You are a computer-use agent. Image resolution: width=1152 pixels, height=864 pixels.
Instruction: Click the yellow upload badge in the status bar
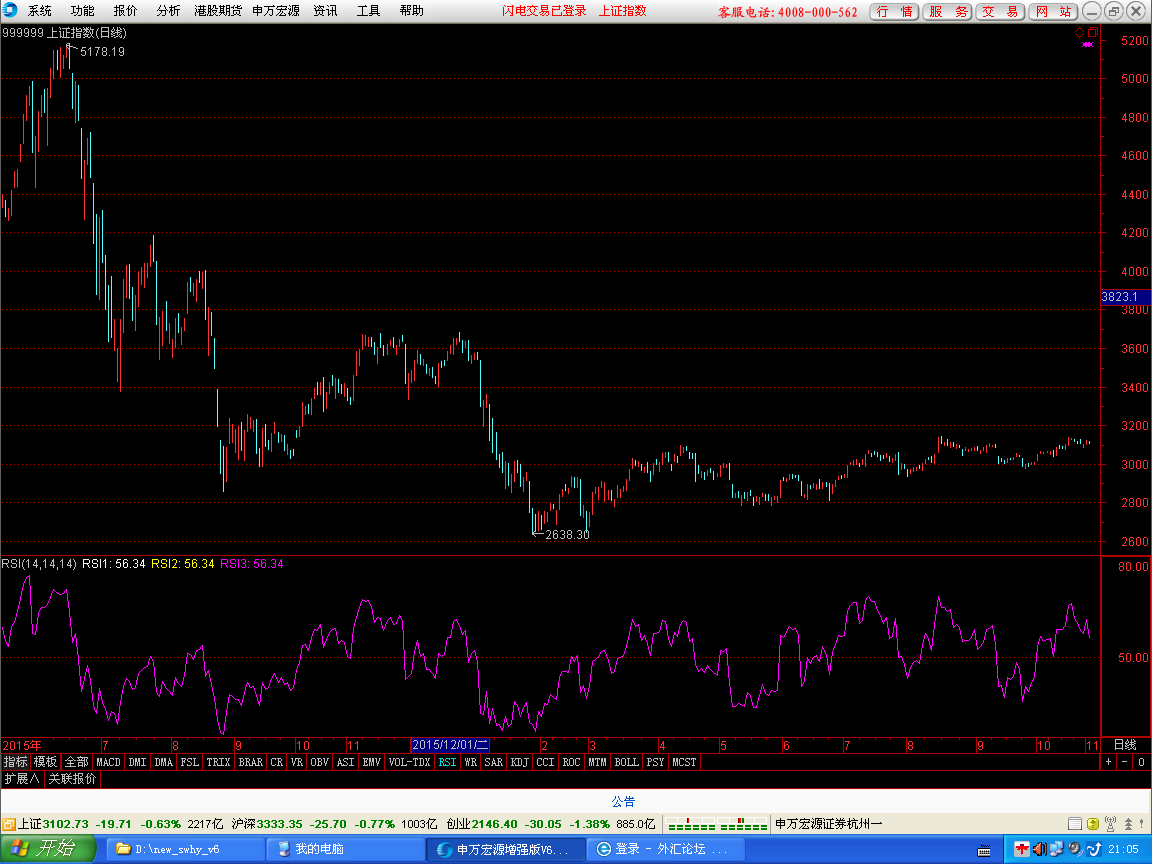pyautogui.click(x=1092, y=824)
